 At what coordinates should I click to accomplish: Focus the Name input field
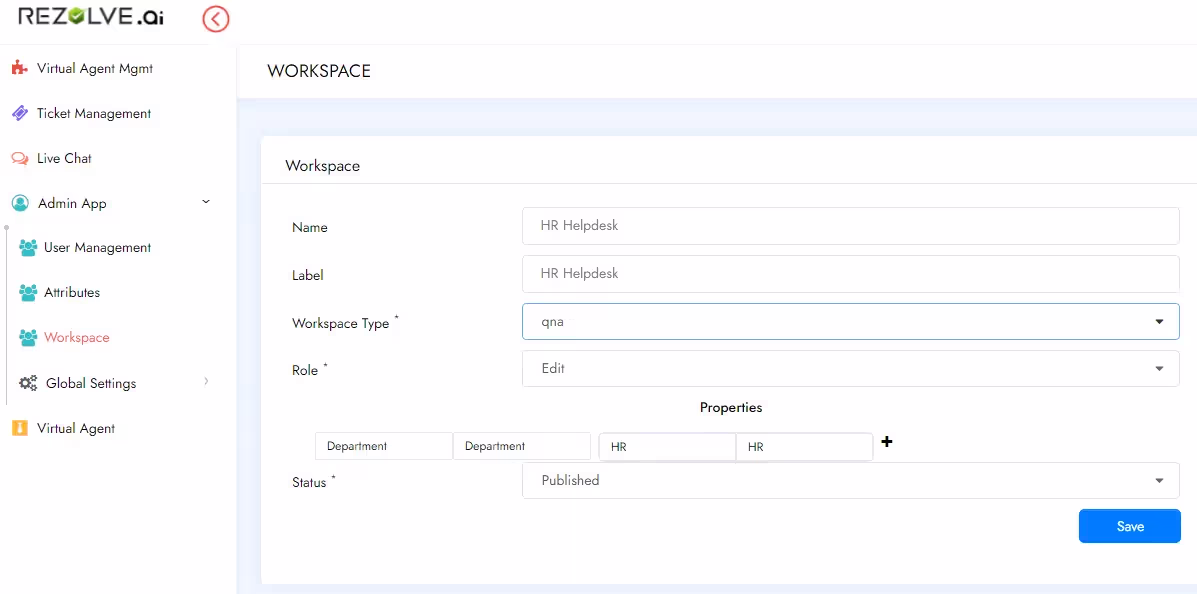tap(850, 226)
